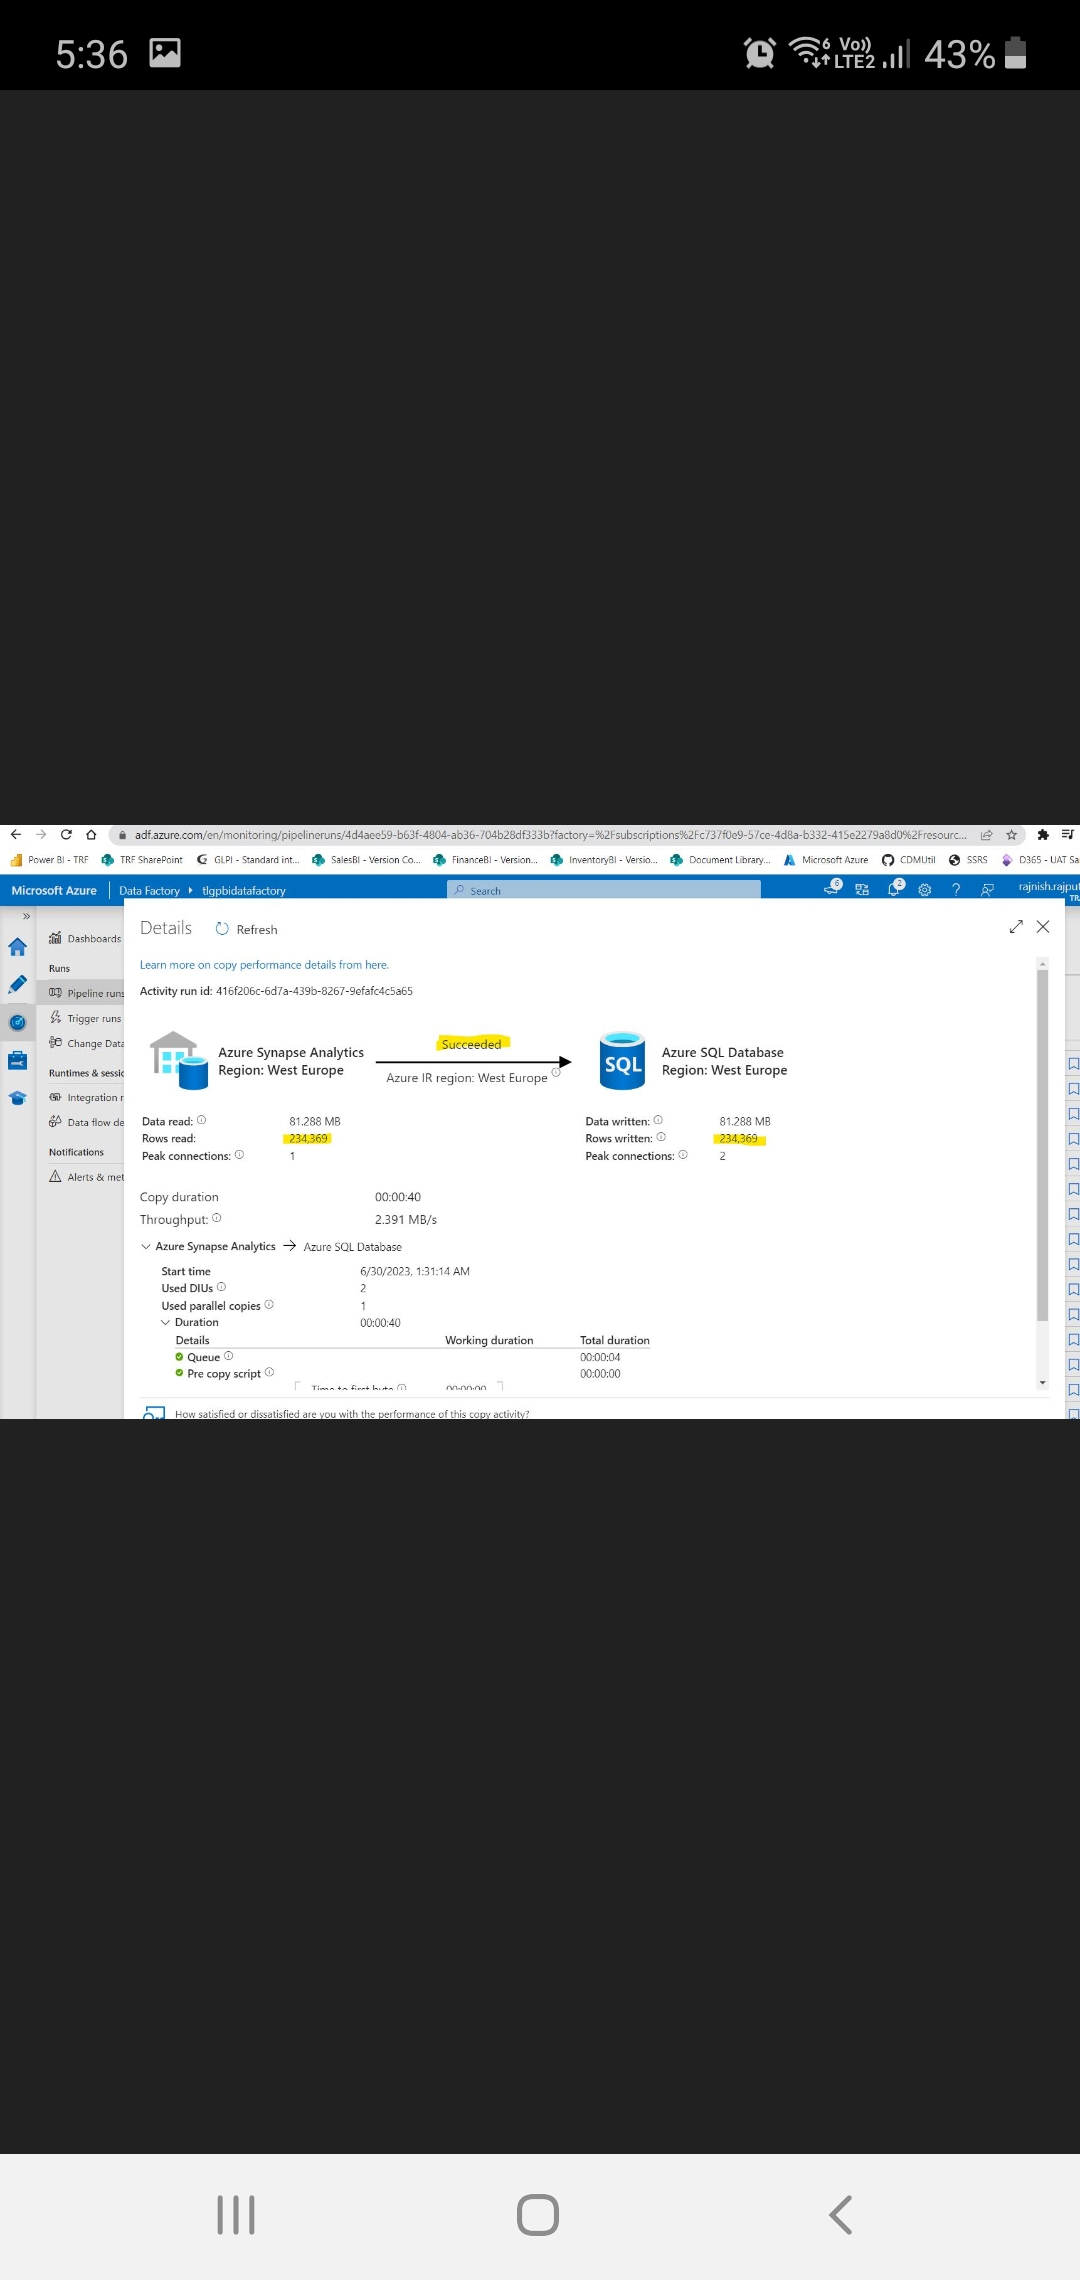
Task: Open the feedback icon in Azure header
Action: (987, 890)
